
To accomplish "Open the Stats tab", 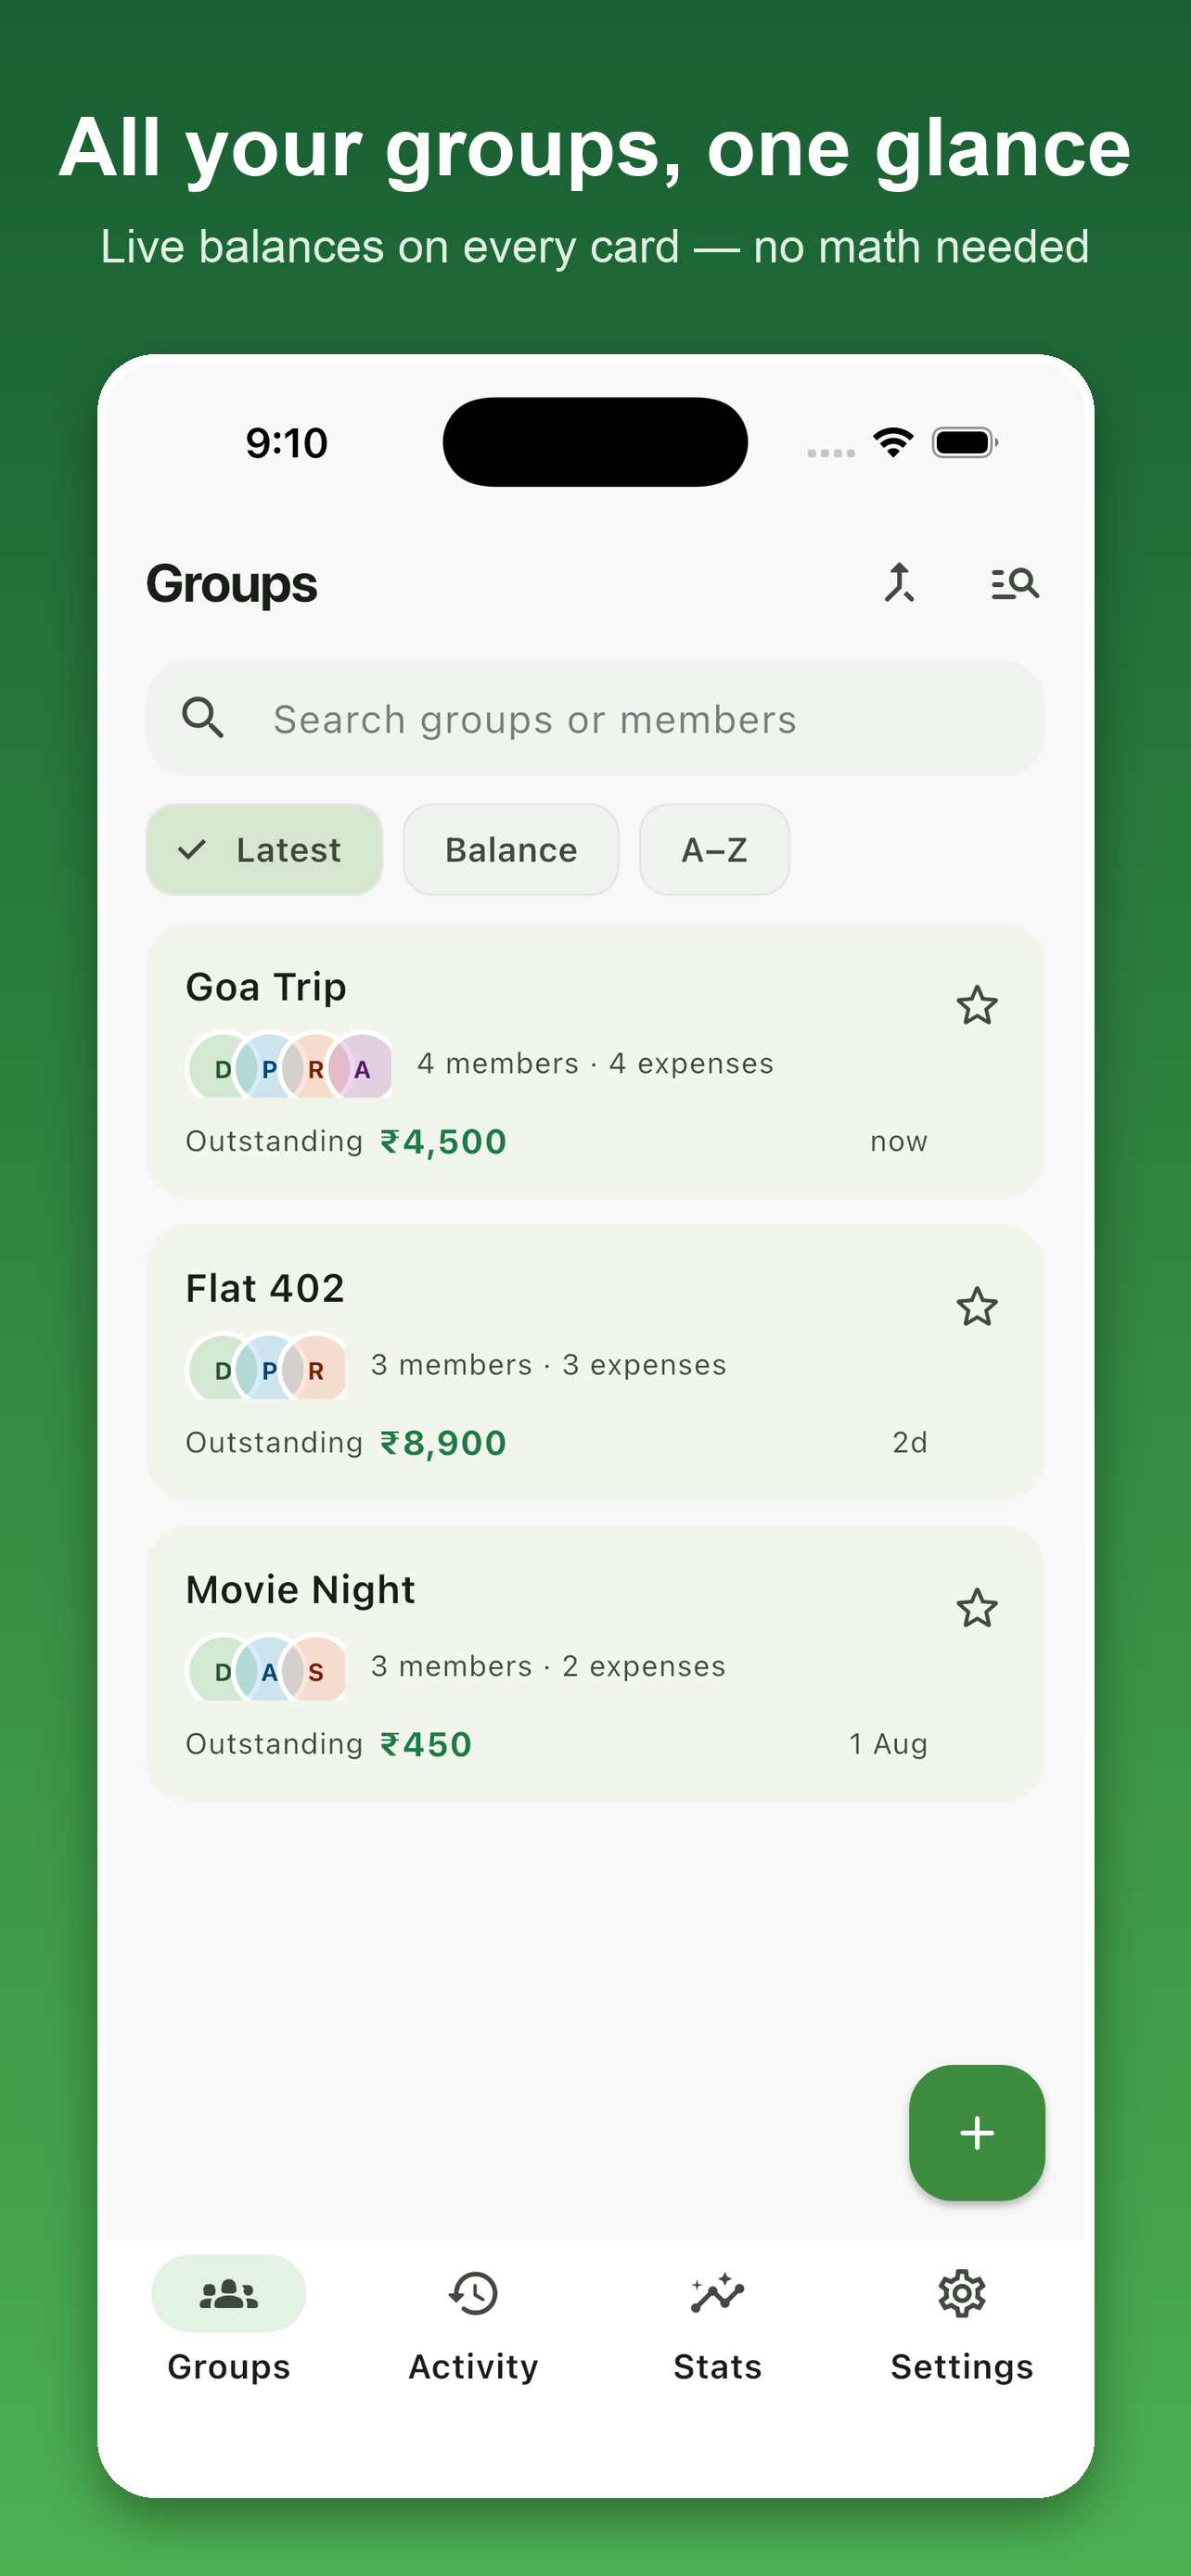I will click(717, 2325).
